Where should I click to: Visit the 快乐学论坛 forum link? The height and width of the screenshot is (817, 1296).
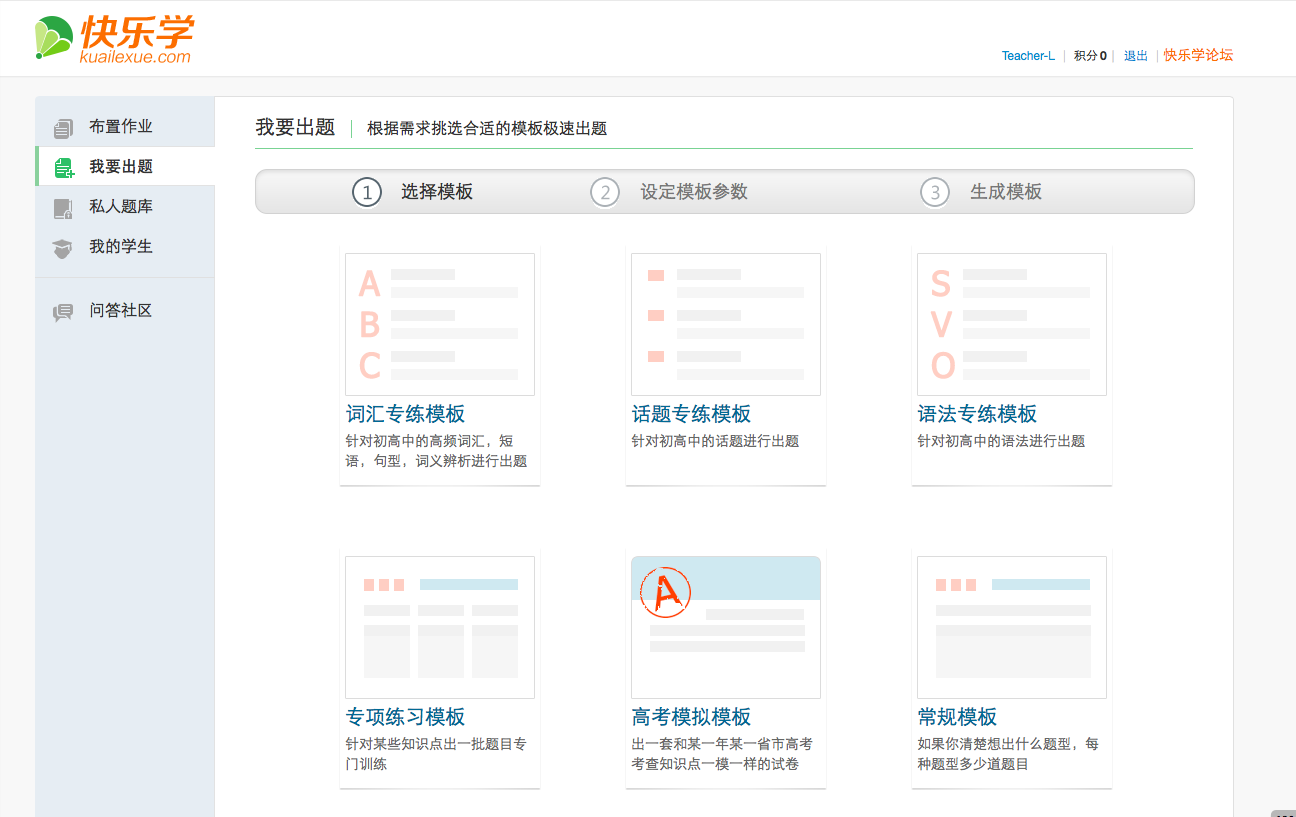tap(1198, 56)
